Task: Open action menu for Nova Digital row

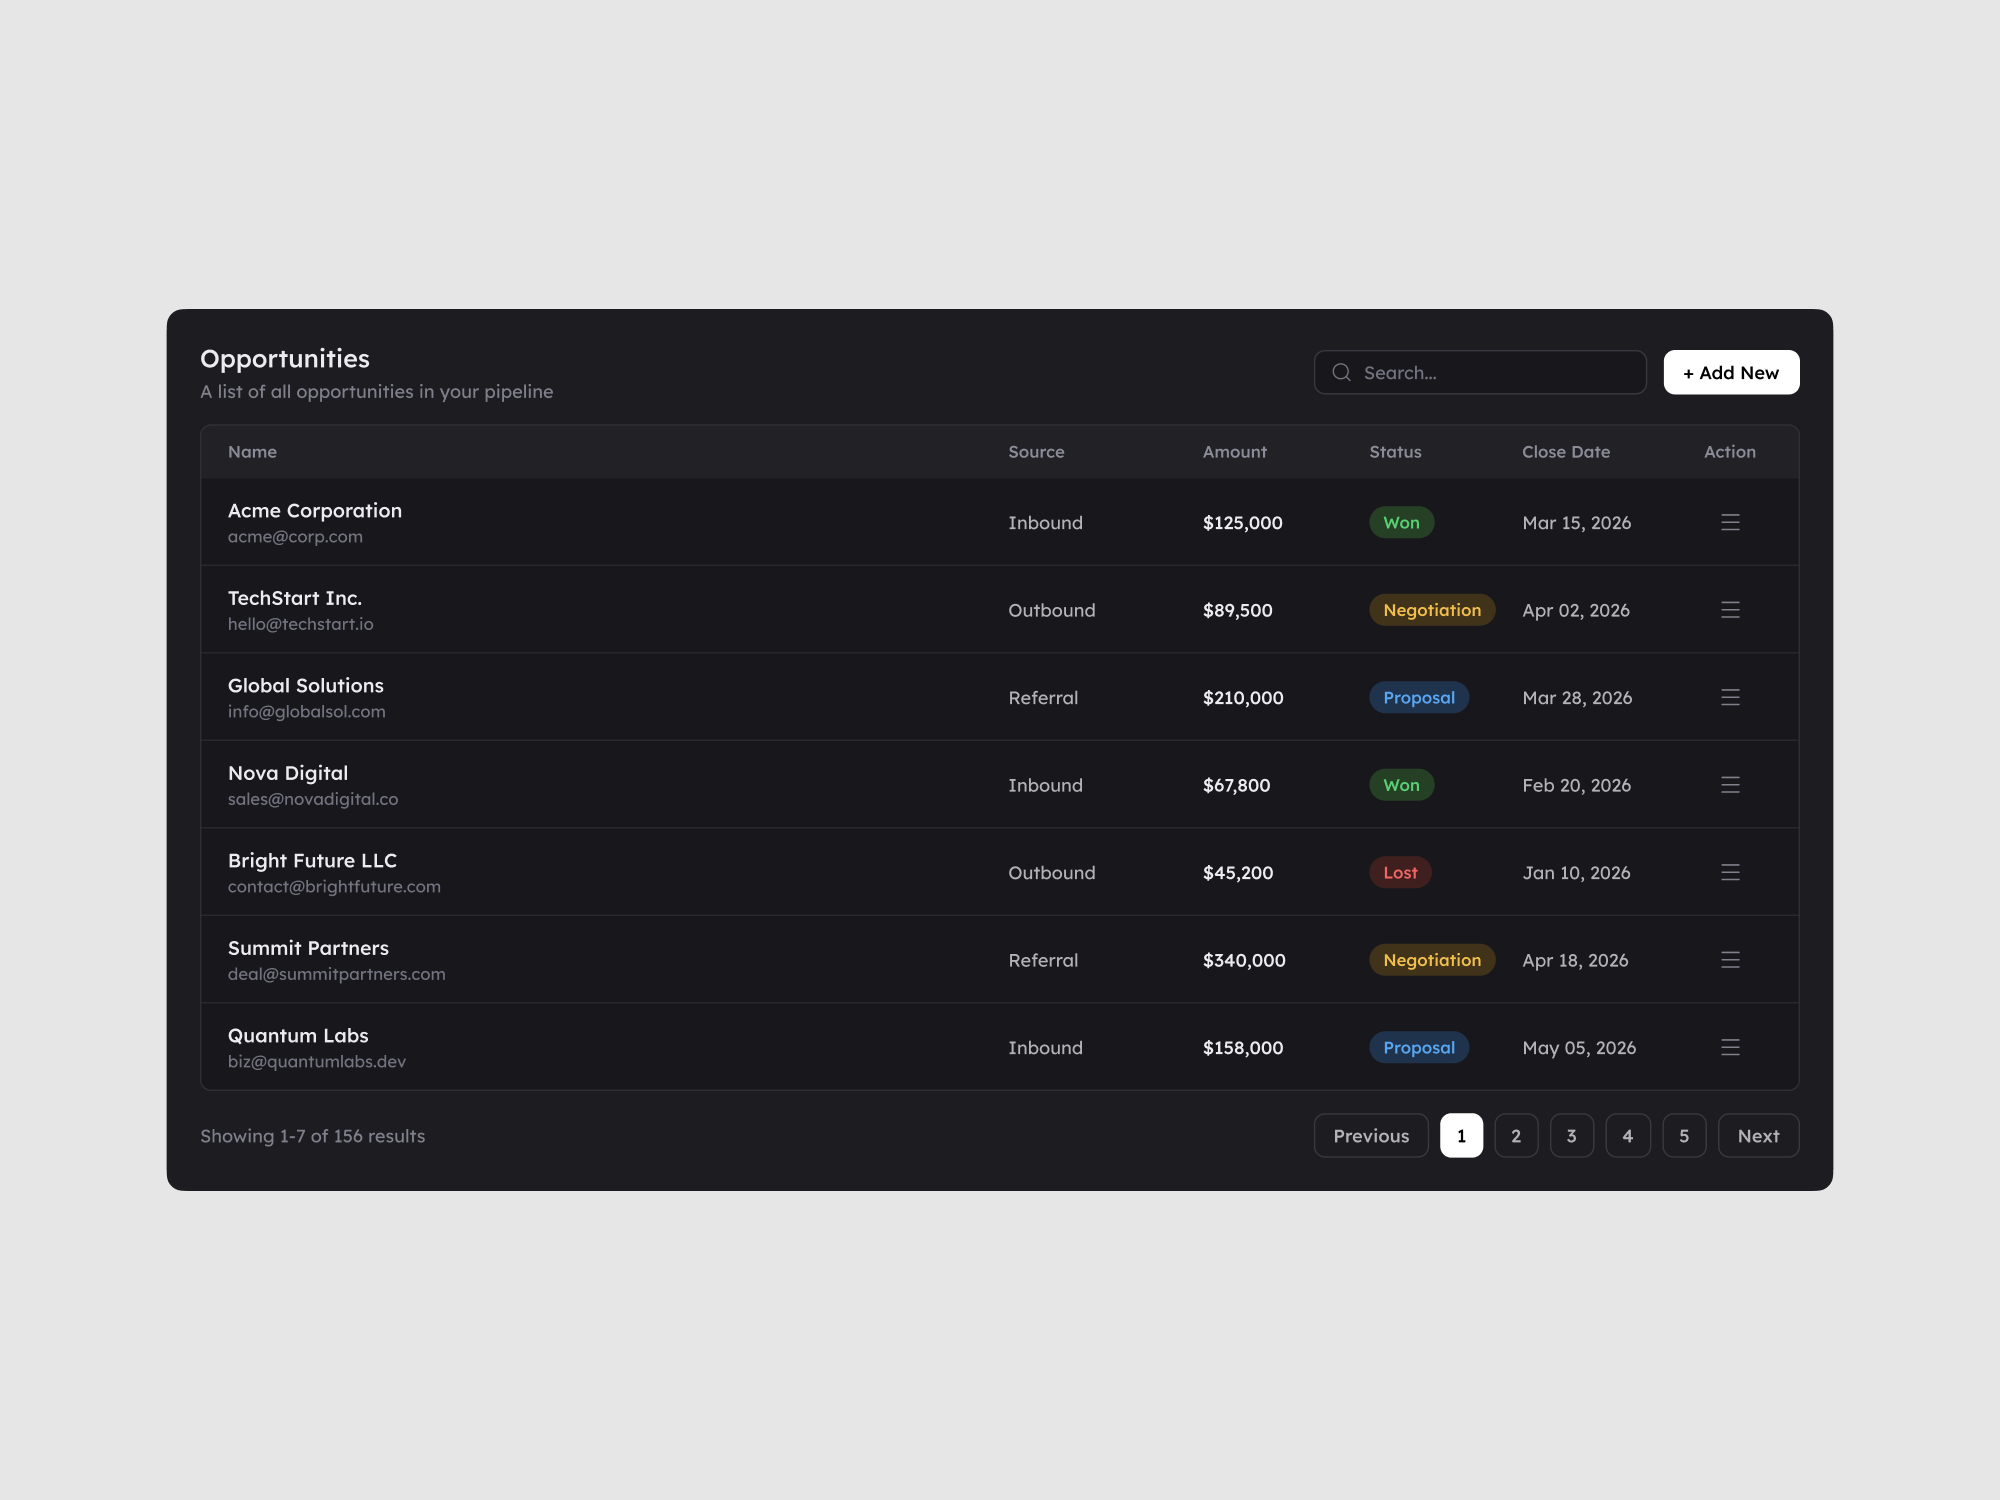Action: pos(1730,785)
